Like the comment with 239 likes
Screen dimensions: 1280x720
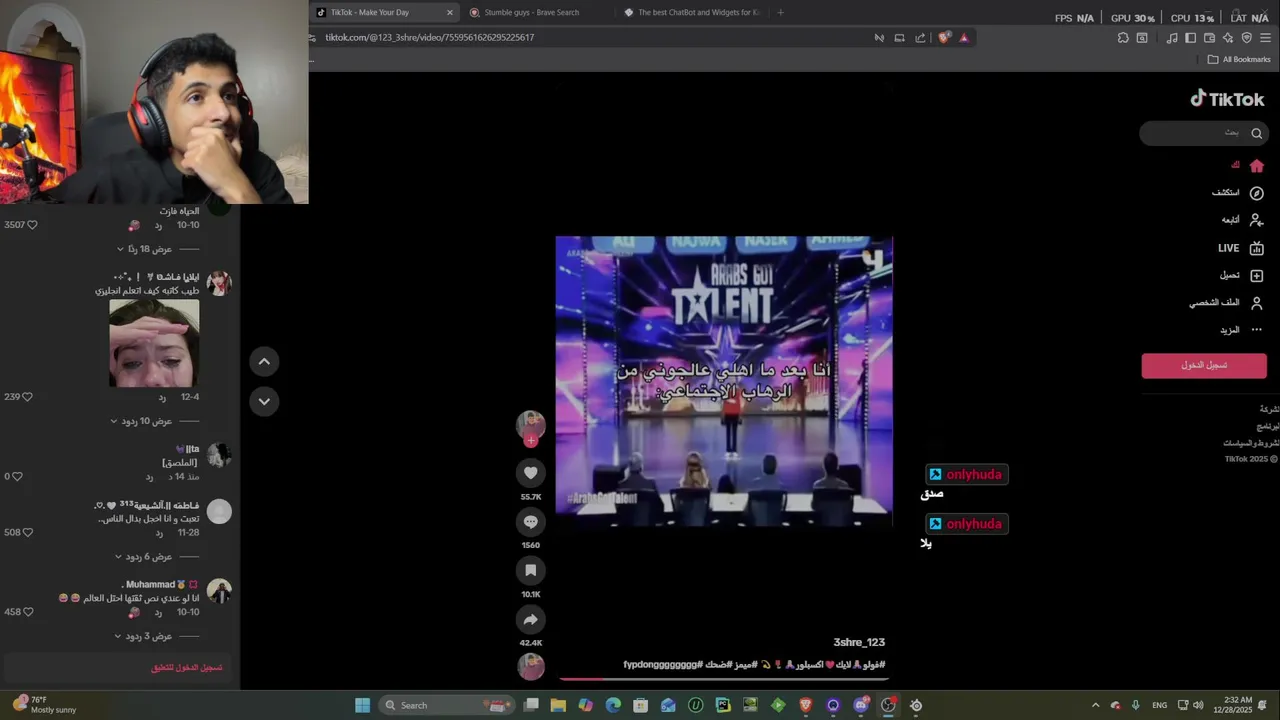[27, 397]
